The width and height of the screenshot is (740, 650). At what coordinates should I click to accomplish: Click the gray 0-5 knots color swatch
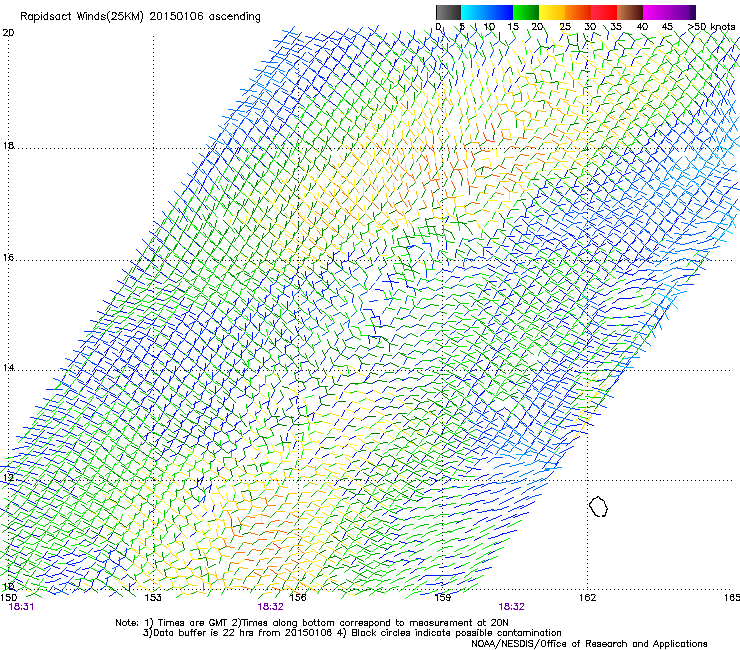click(448, 12)
